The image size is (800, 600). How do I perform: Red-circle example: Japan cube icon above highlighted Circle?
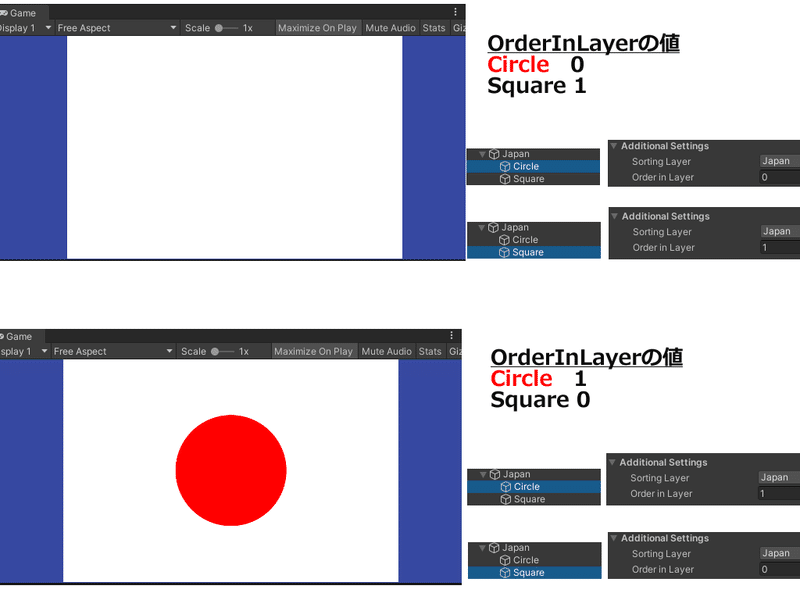pyautogui.click(x=495, y=474)
